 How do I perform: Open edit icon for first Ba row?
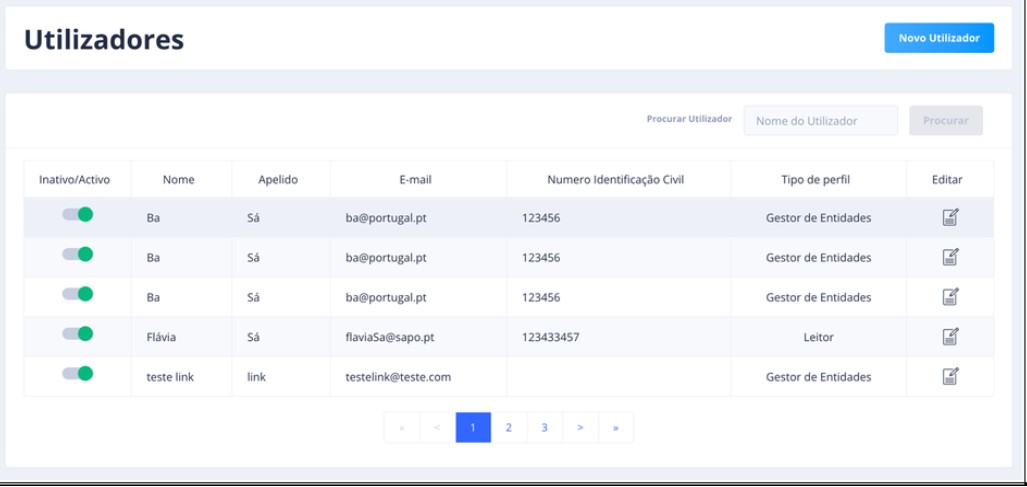[951, 217]
